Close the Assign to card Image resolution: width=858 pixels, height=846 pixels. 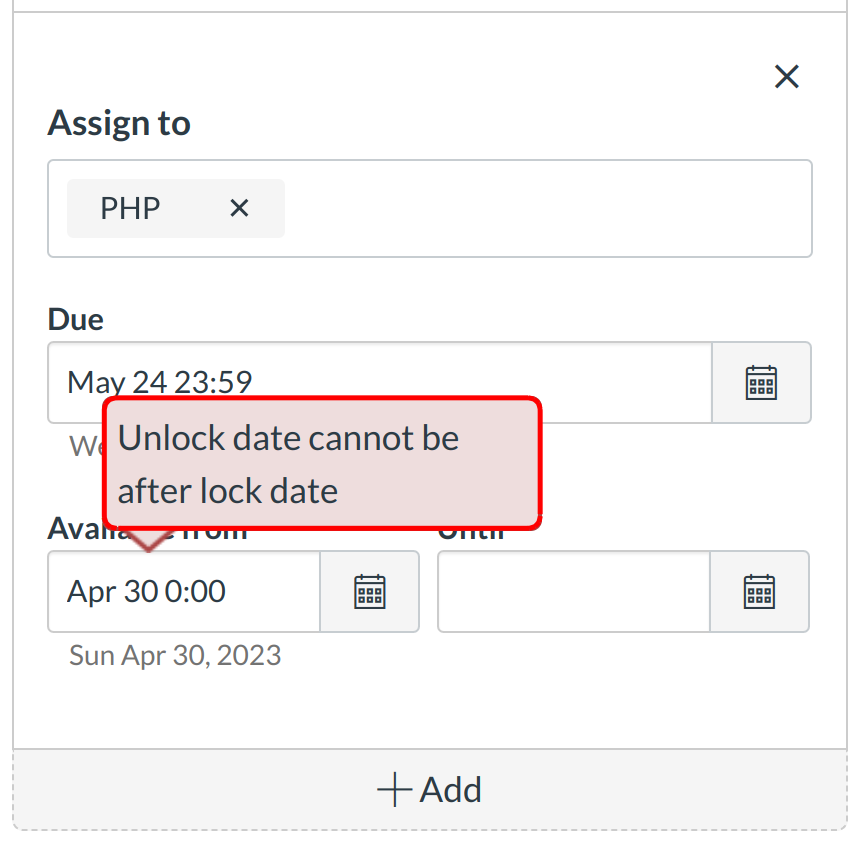pos(787,76)
